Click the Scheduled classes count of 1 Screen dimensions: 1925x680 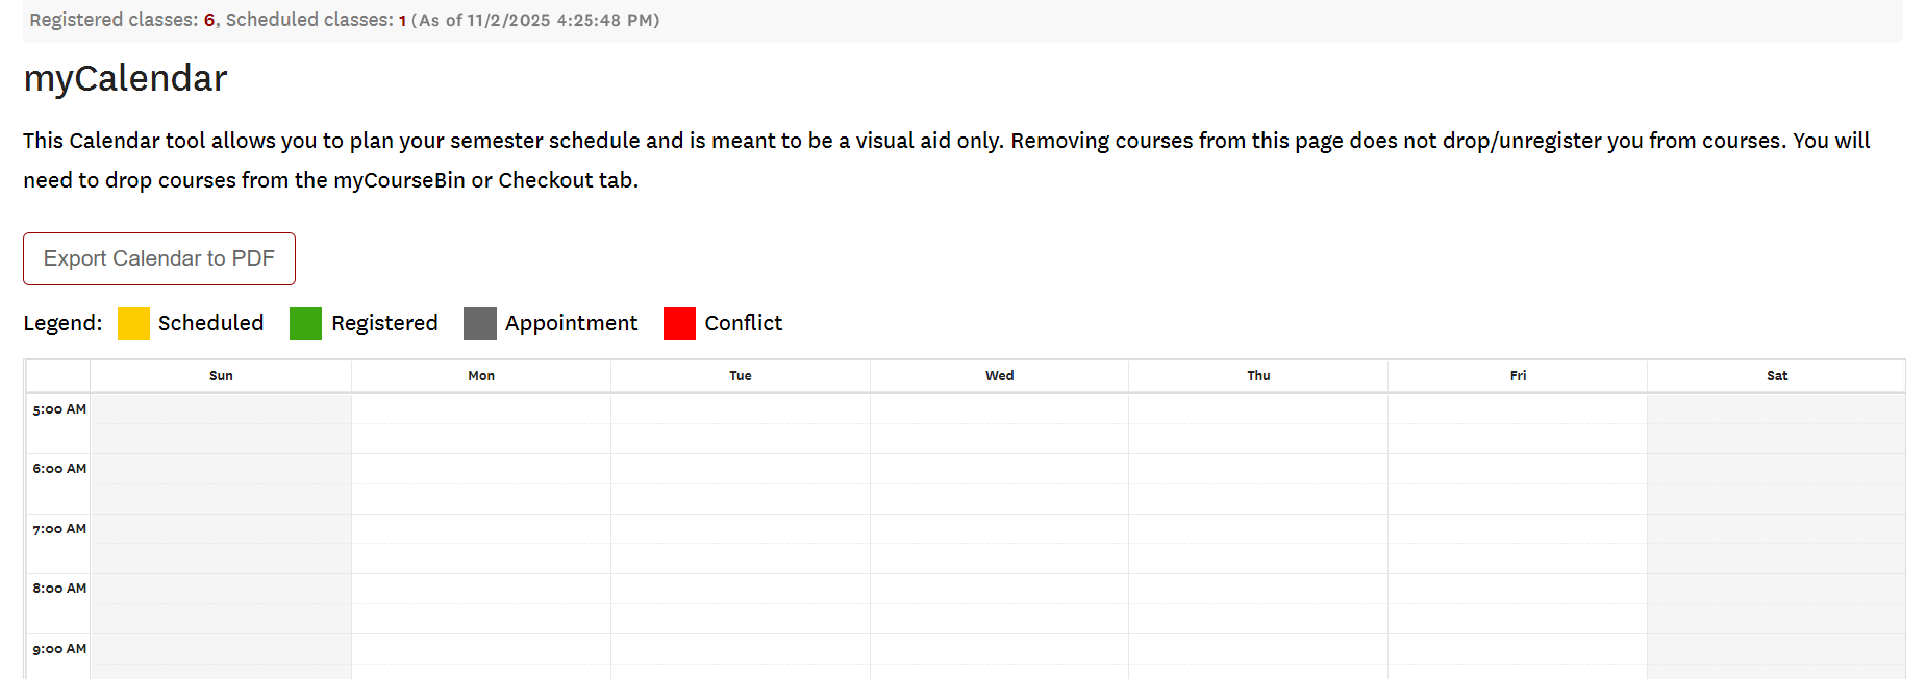point(401,19)
